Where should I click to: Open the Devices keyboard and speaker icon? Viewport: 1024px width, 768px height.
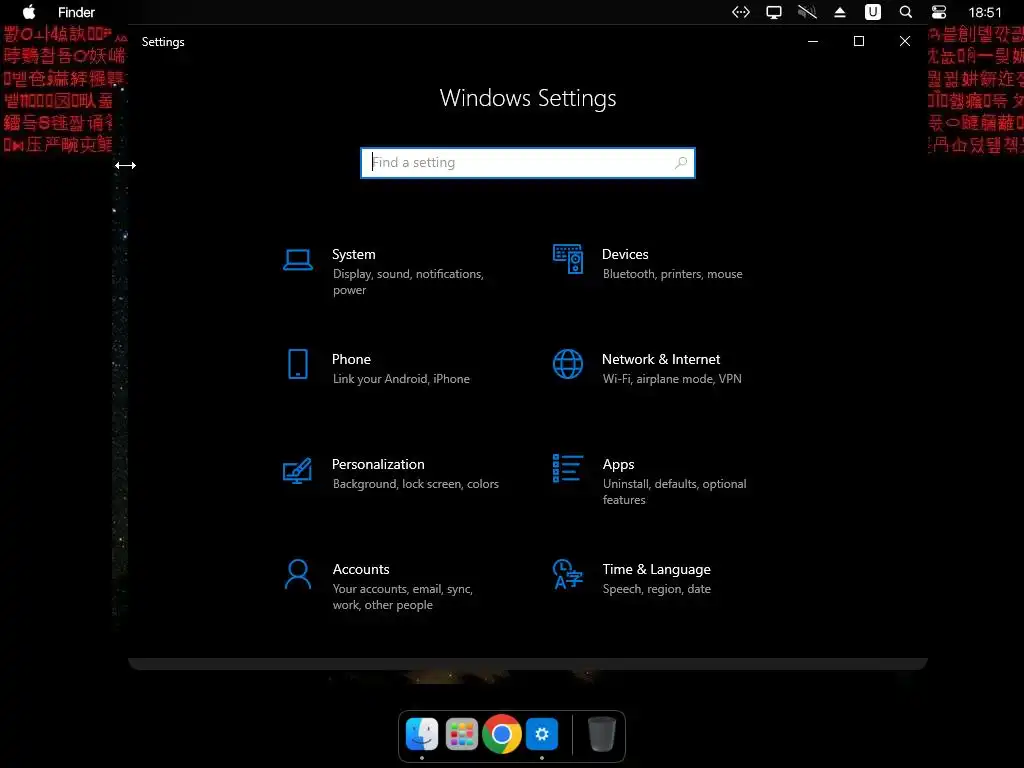pos(568,259)
